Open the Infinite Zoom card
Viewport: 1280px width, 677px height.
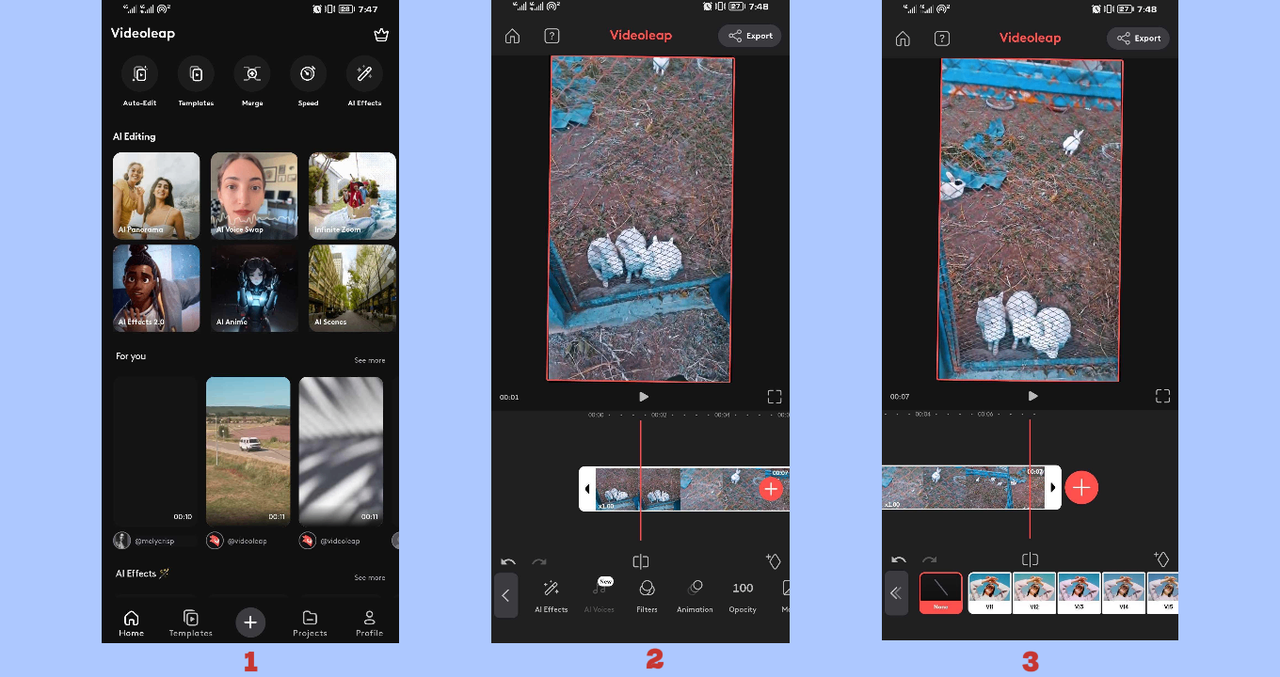[352, 196]
